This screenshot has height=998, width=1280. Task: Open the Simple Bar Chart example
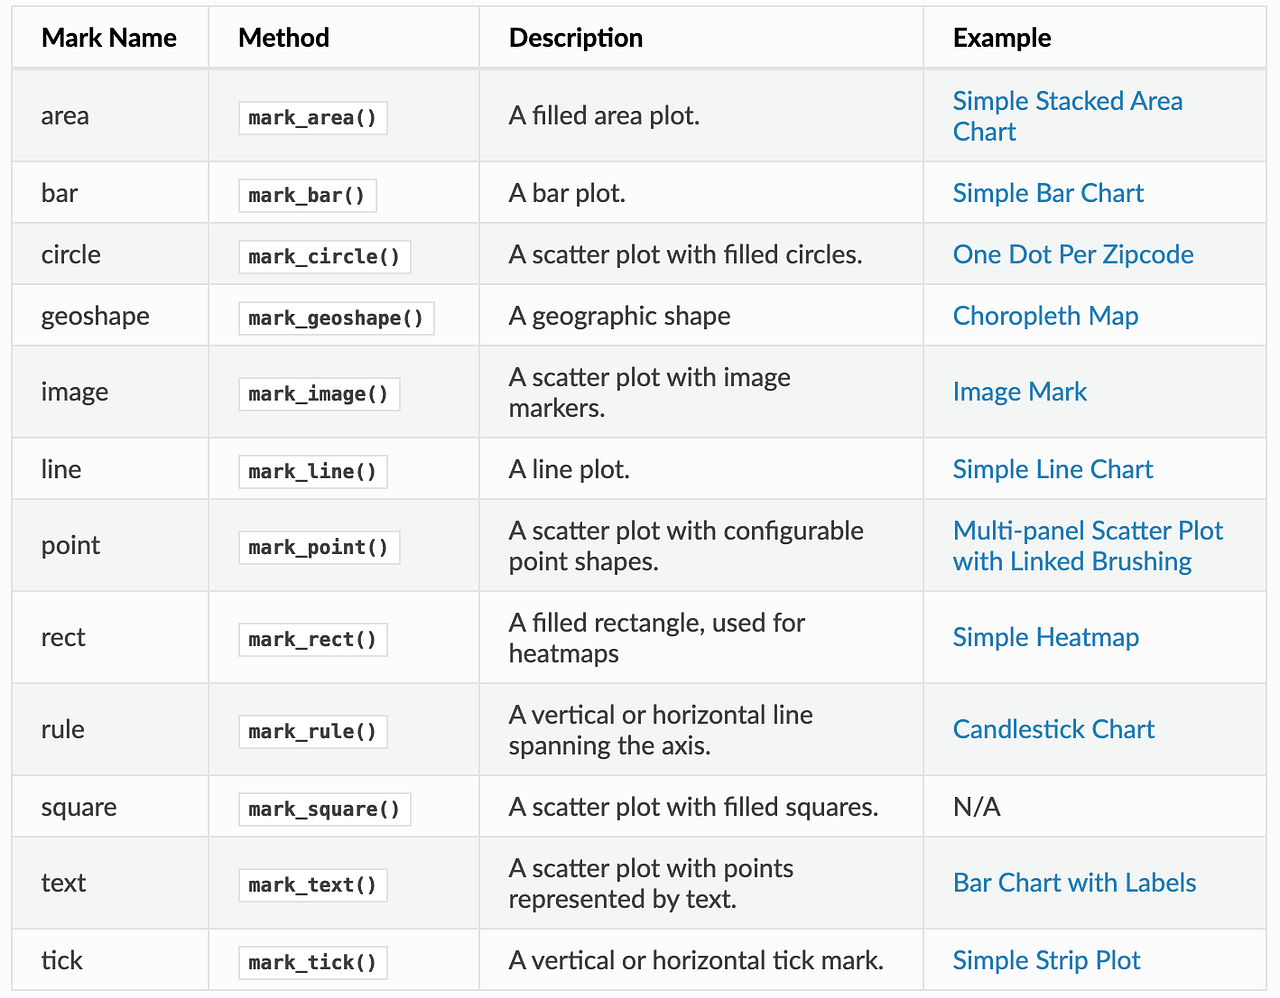click(x=1048, y=193)
